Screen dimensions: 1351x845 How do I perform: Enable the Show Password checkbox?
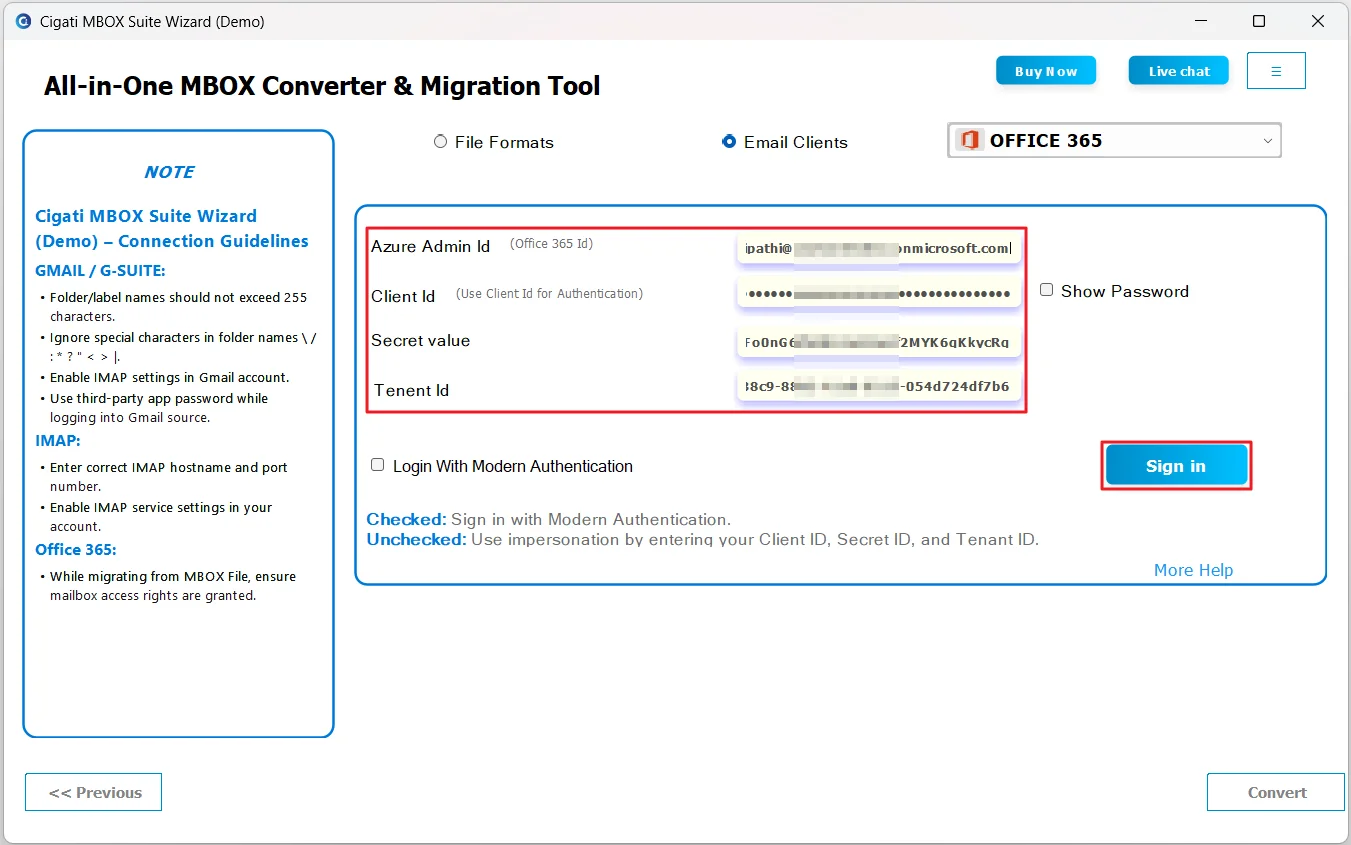pos(1046,290)
